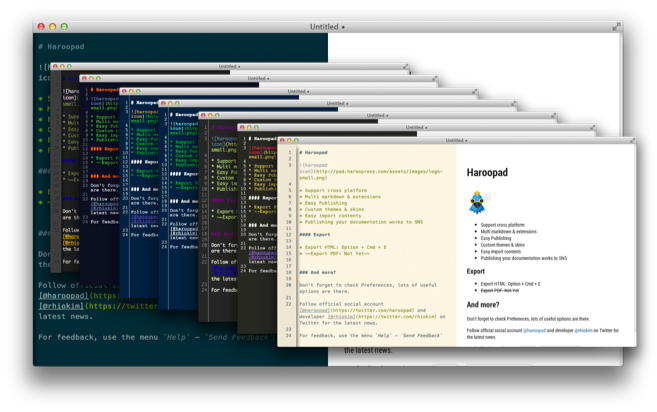Click the green zoom button of teal window

[x=64, y=26]
